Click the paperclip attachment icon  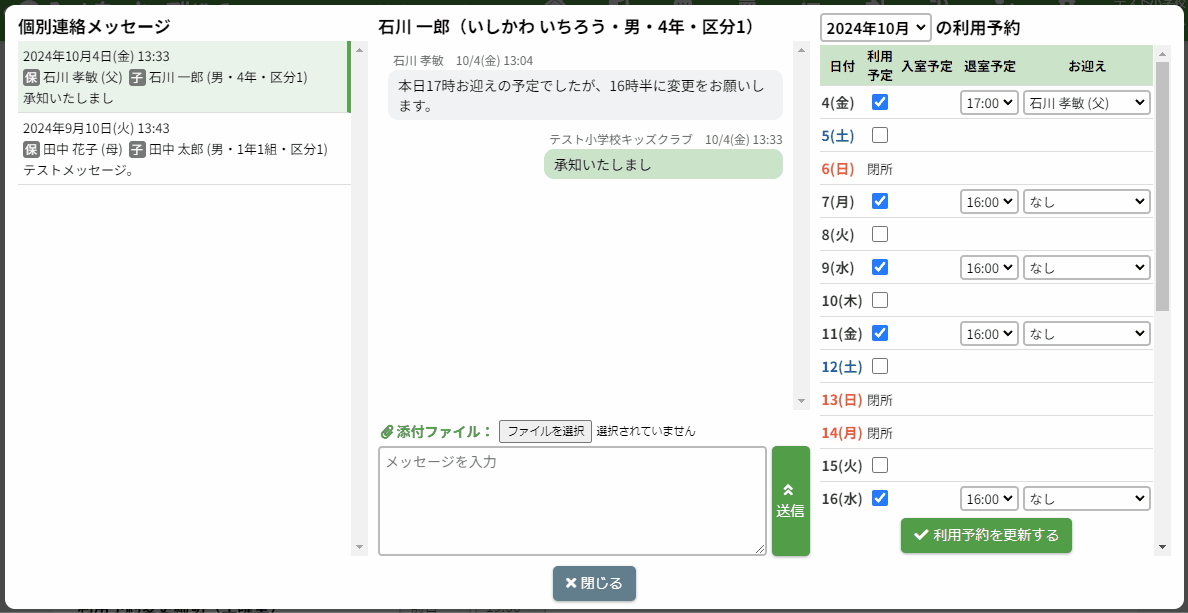pos(387,432)
